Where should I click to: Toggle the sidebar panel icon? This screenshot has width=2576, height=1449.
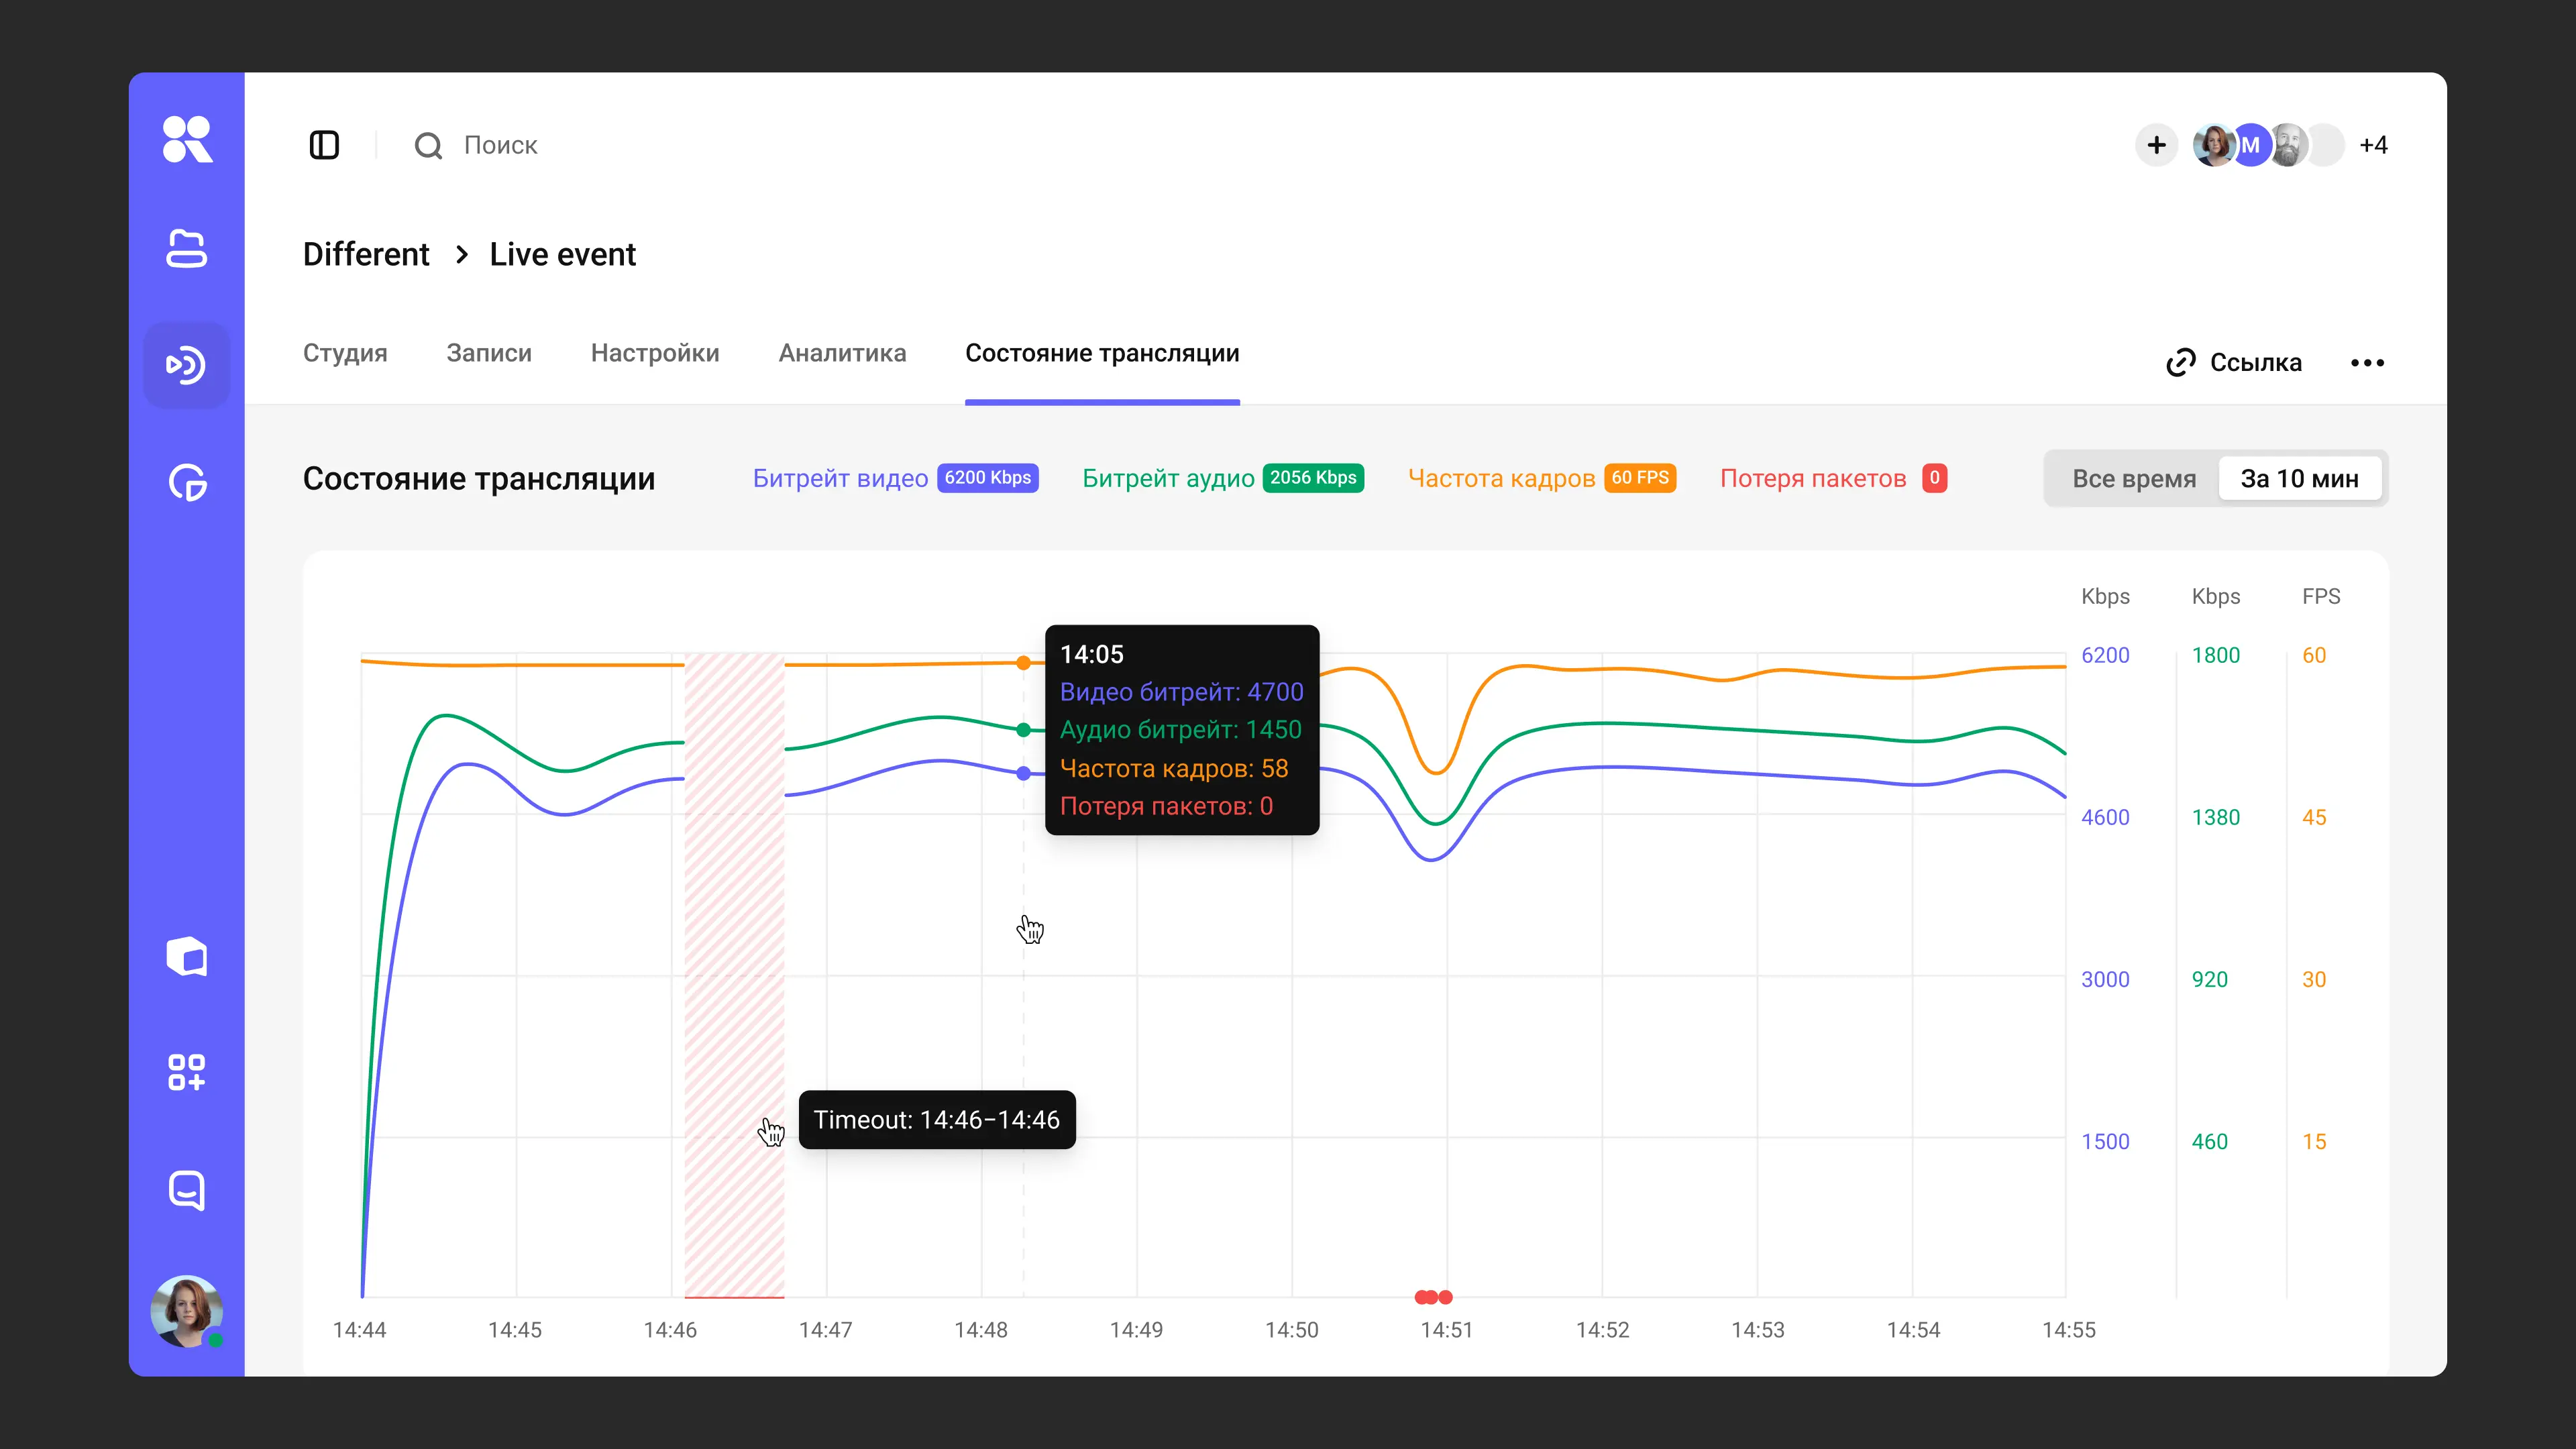tap(324, 145)
